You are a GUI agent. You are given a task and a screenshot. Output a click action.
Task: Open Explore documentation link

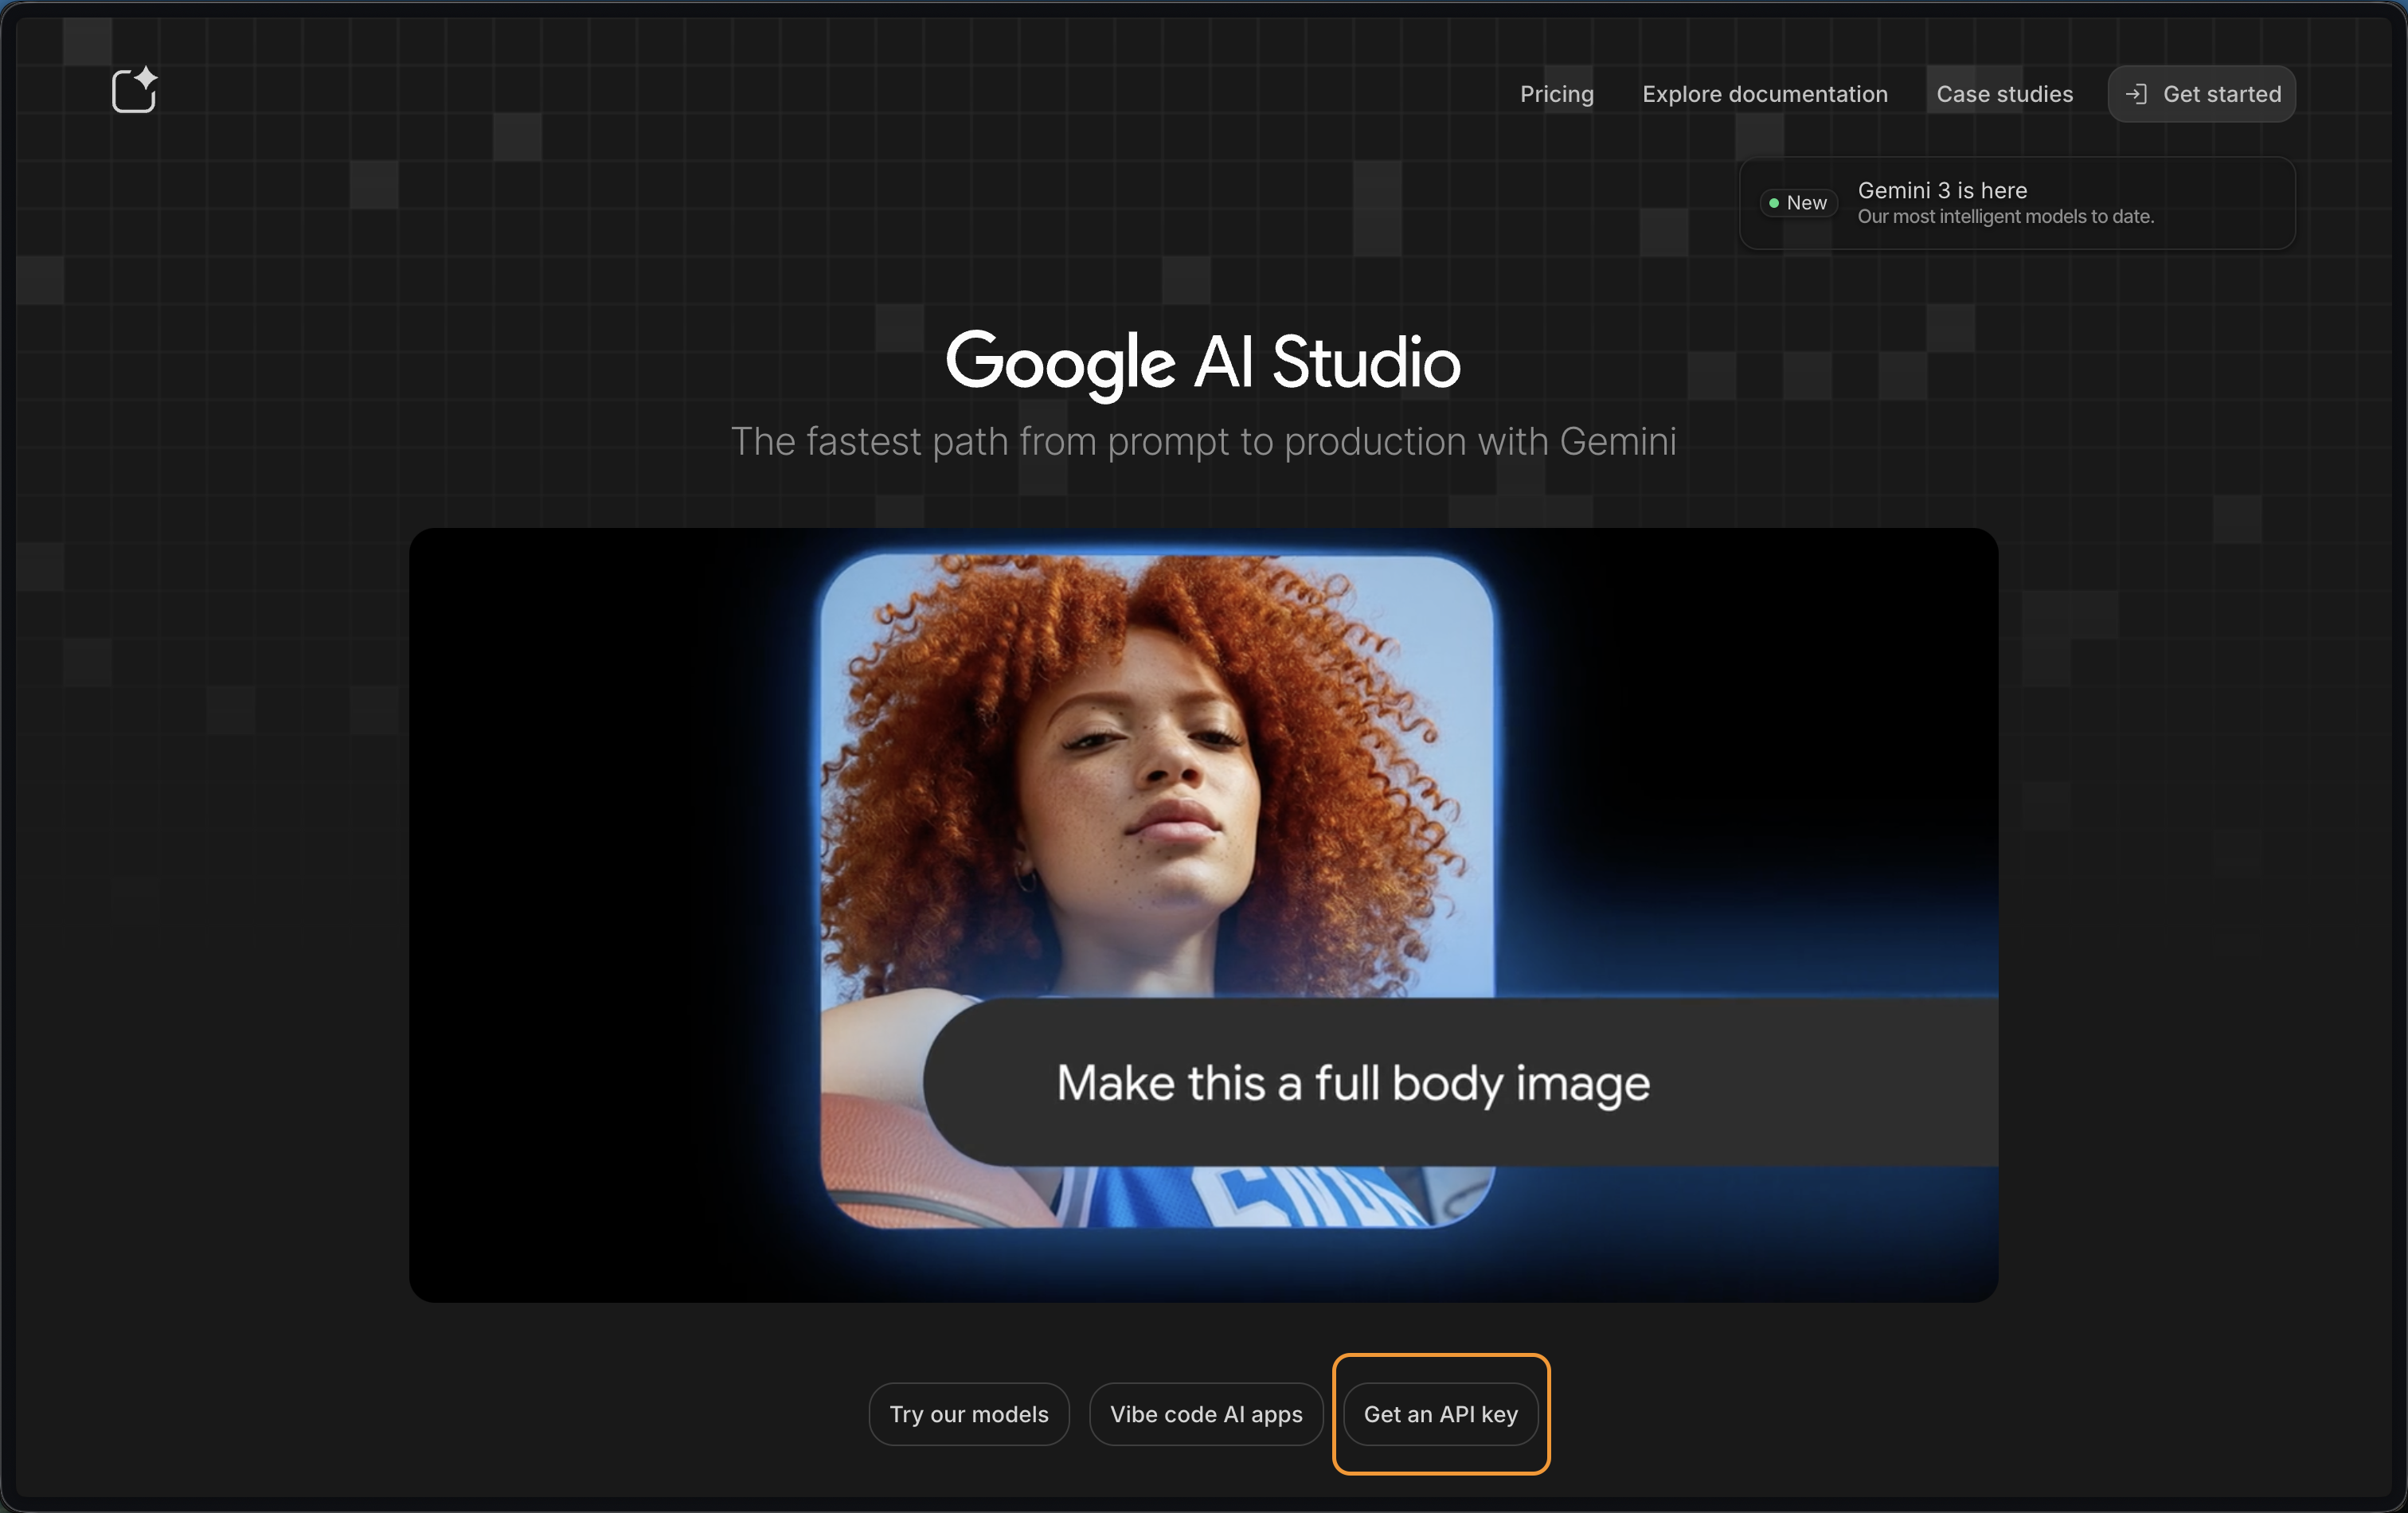click(1764, 94)
